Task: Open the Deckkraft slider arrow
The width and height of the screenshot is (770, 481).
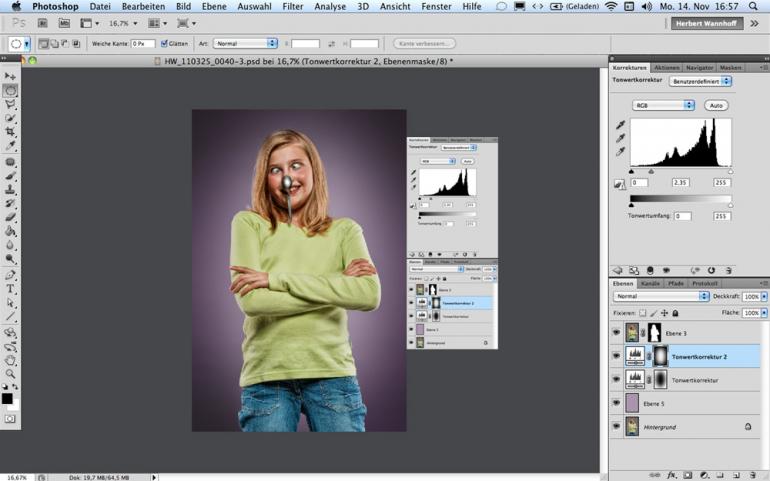Action: [x=764, y=296]
